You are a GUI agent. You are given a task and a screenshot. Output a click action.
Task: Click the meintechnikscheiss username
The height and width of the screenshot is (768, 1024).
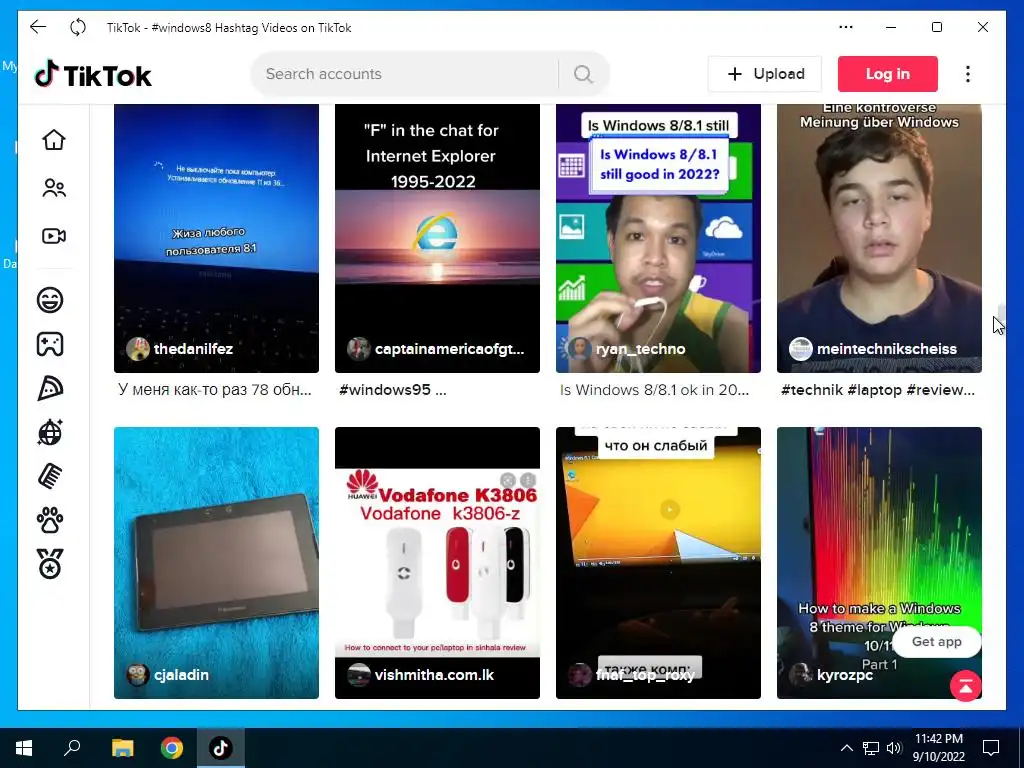887,349
